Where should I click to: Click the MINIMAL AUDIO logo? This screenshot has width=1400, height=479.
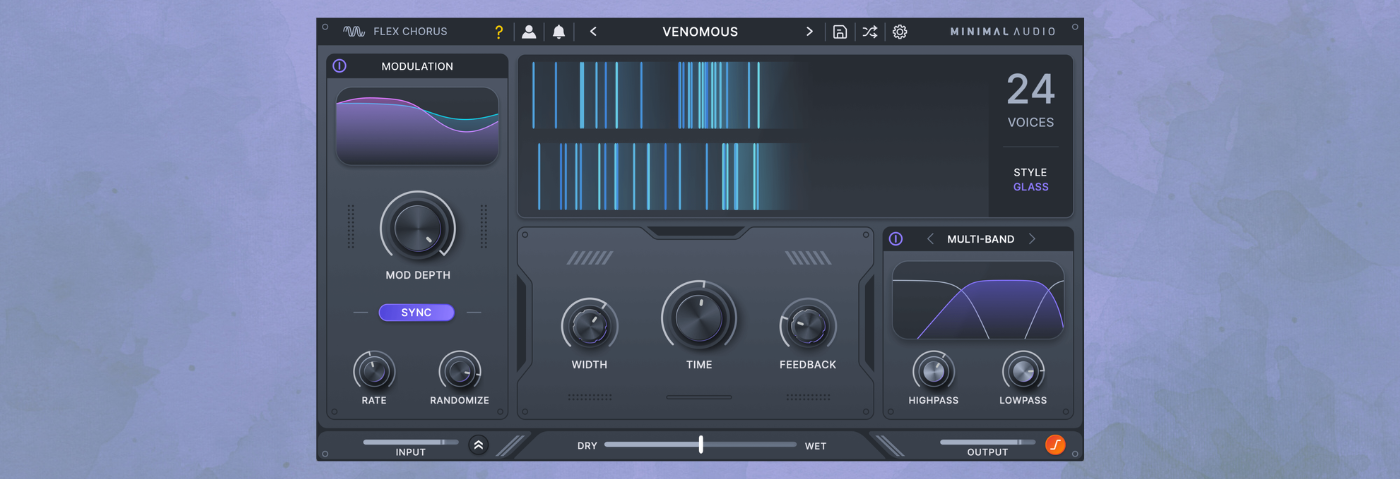1003,32
